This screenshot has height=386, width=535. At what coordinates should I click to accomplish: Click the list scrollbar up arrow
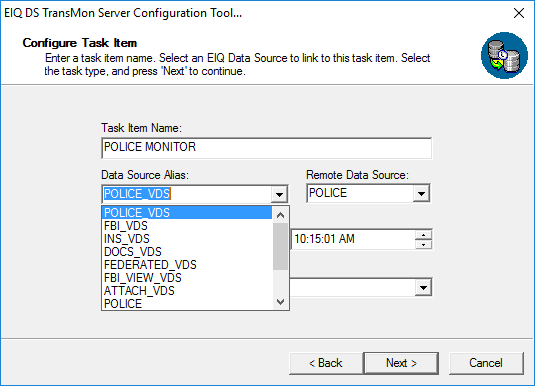click(x=280, y=215)
